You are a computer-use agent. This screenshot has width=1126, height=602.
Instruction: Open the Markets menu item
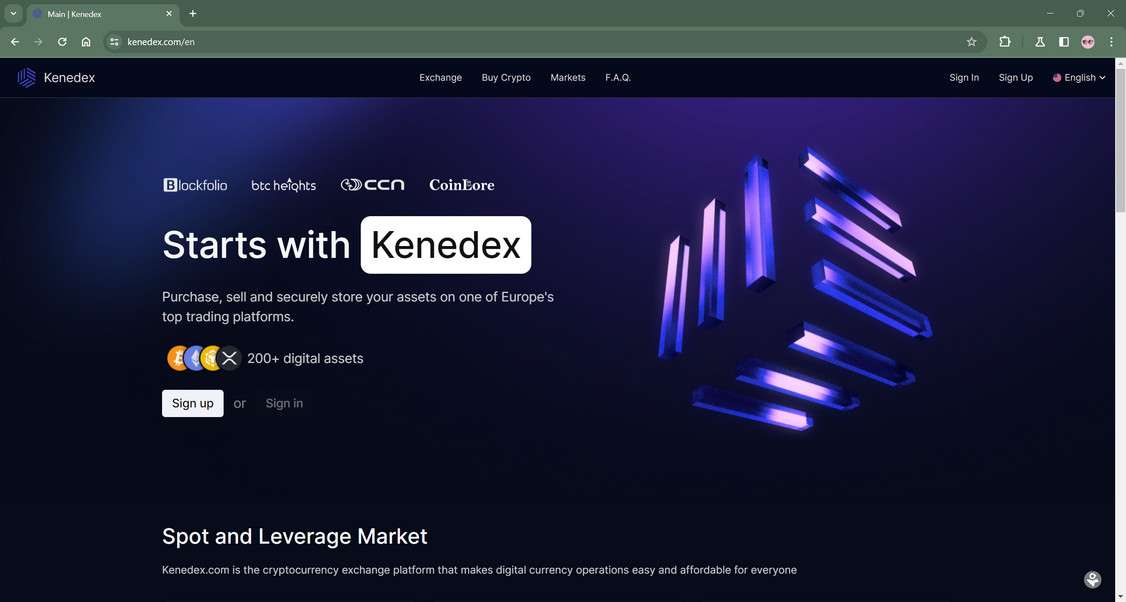567,78
